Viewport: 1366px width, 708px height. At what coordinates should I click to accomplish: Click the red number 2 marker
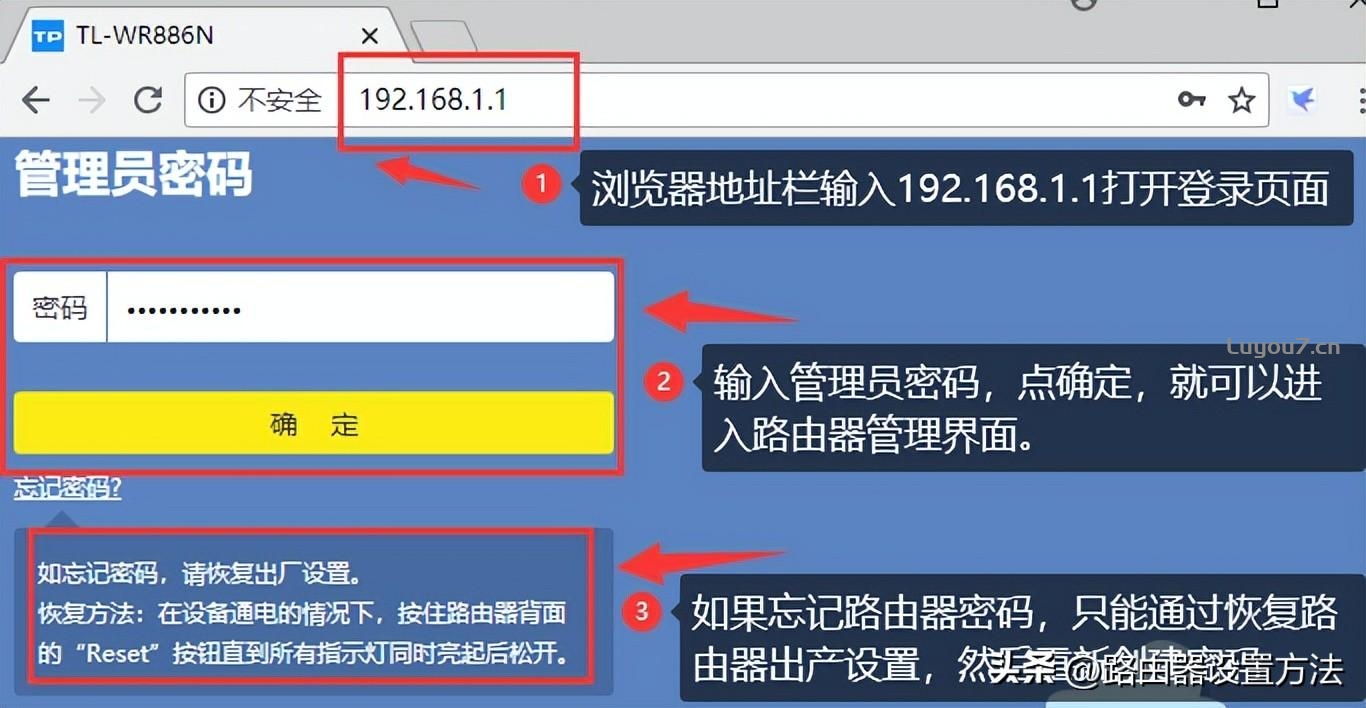pos(663,381)
